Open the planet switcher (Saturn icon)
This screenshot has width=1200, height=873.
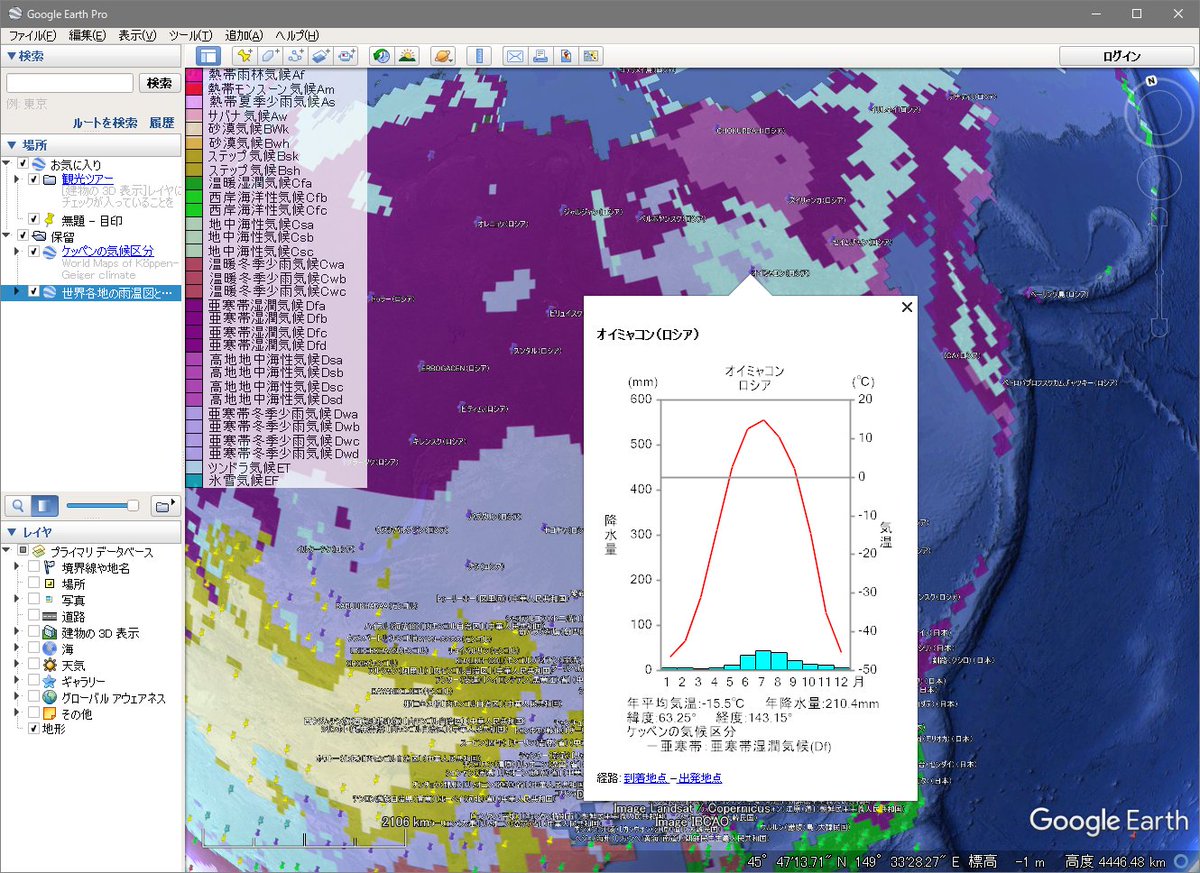click(444, 56)
